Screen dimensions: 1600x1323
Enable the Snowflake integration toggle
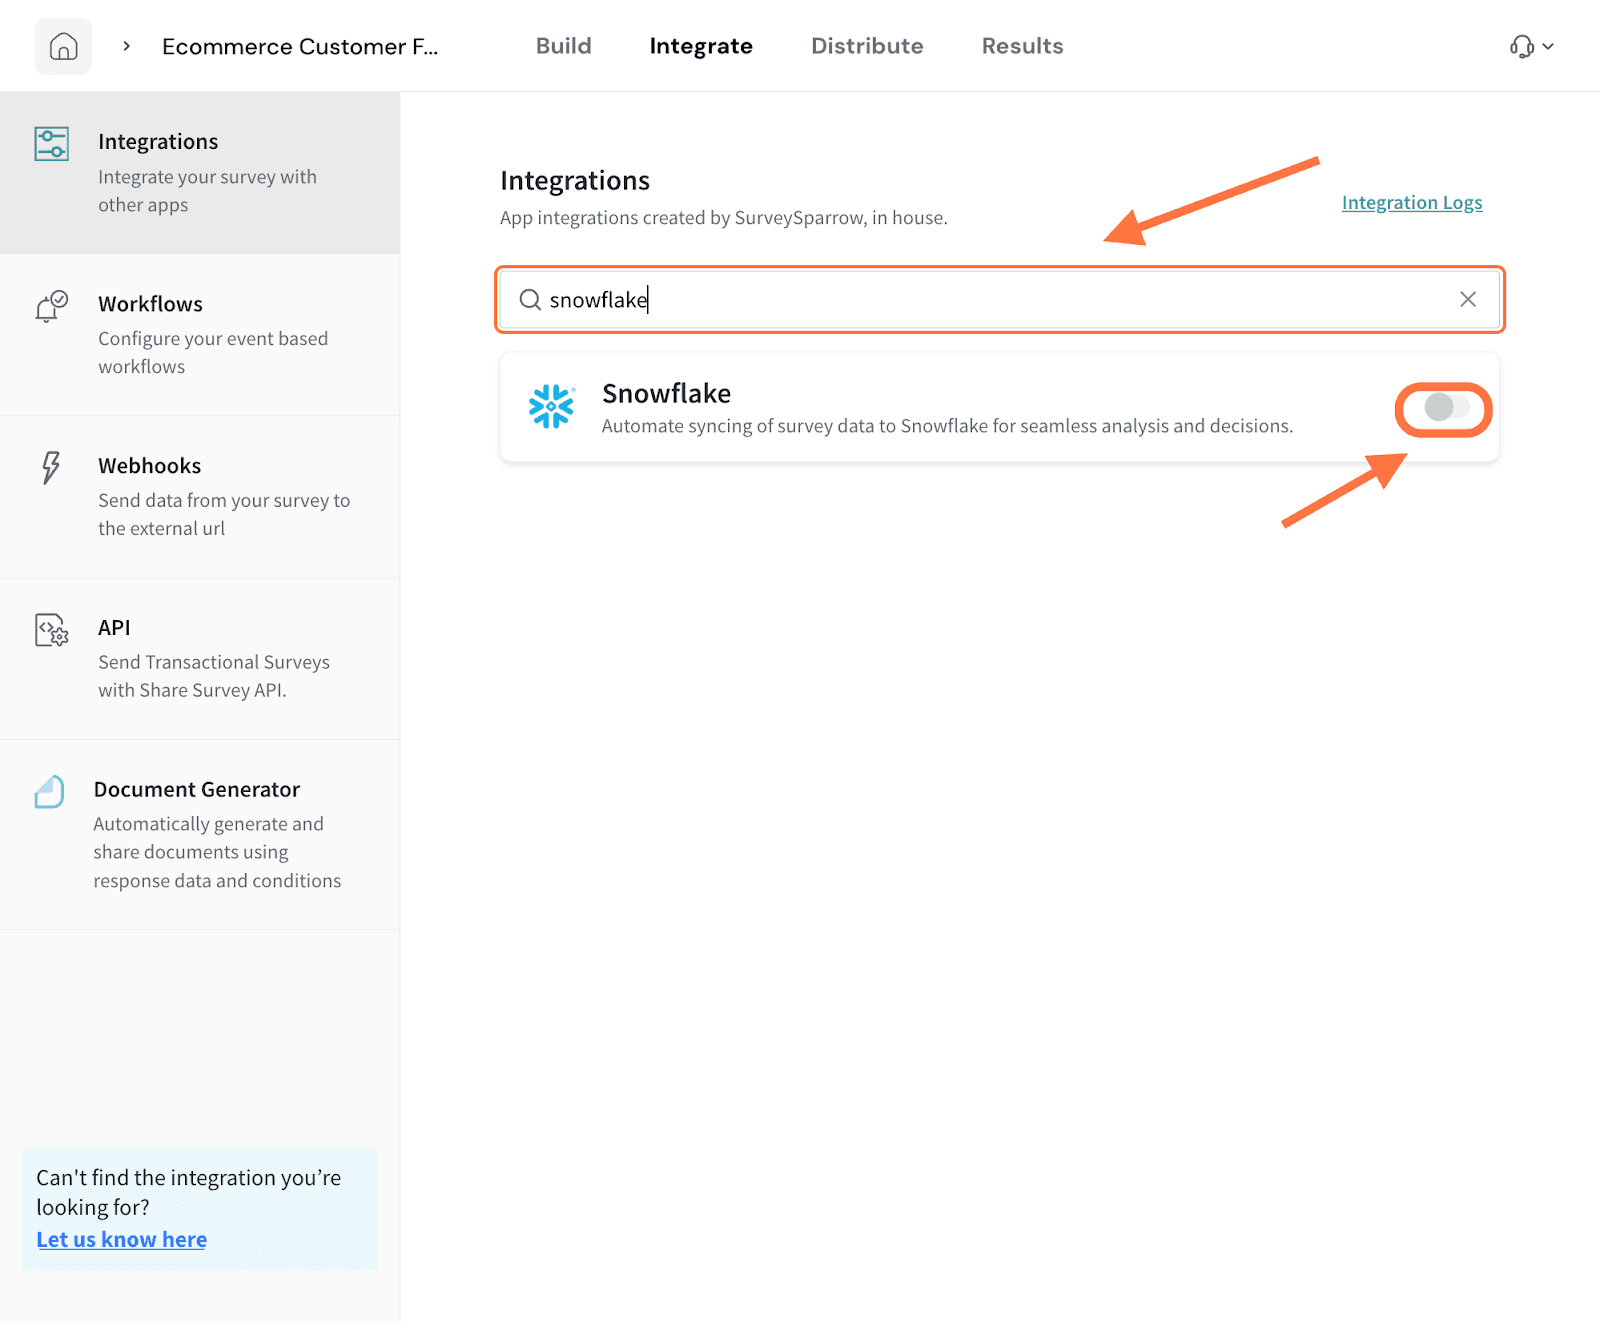click(x=1445, y=408)
